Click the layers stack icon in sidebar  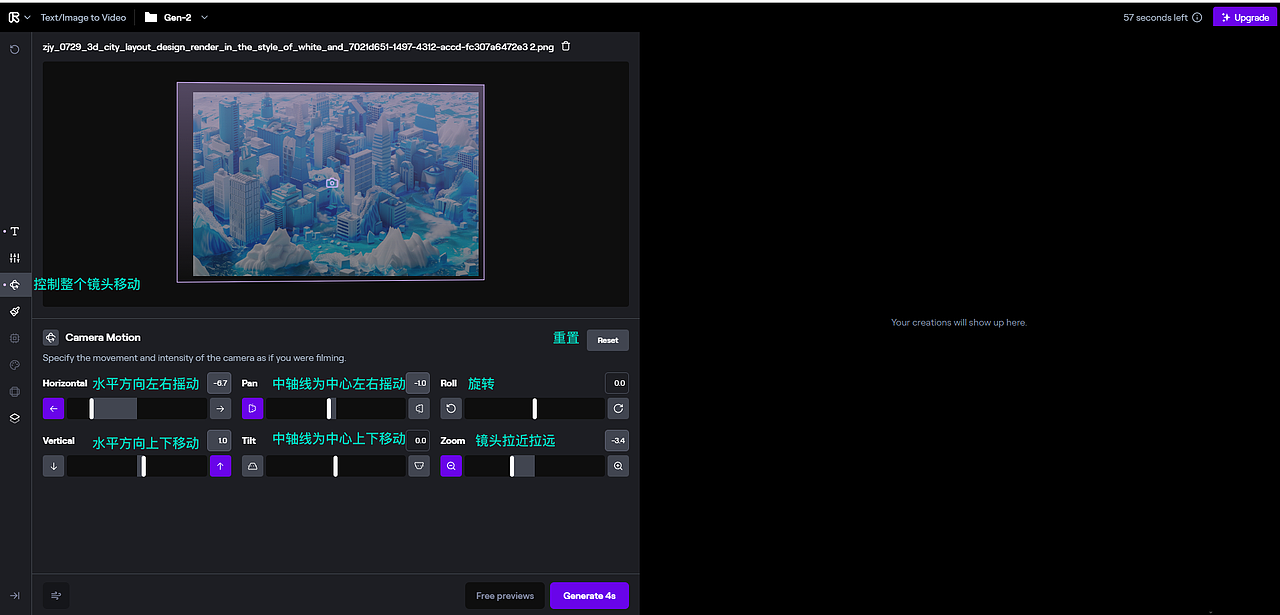pos(15,418)
